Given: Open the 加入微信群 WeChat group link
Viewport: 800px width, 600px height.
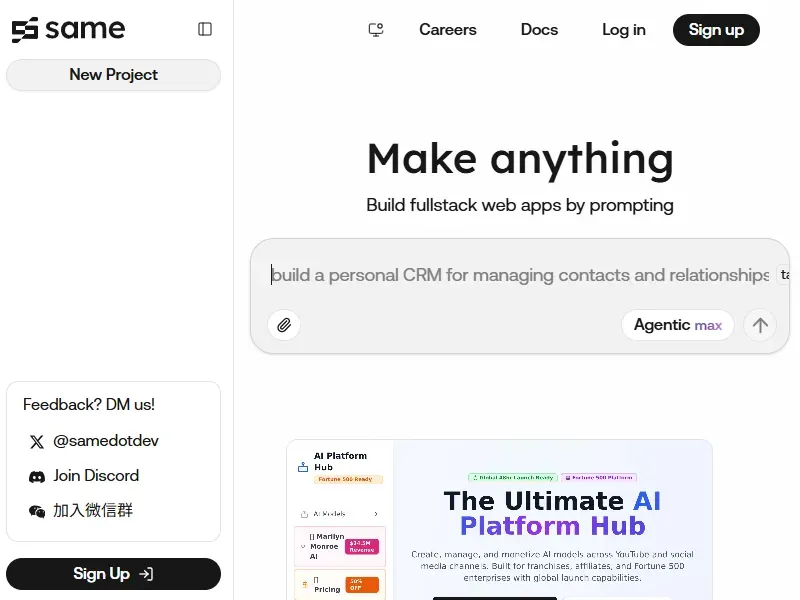Looking at the screenshot, I should coord(93,511).
